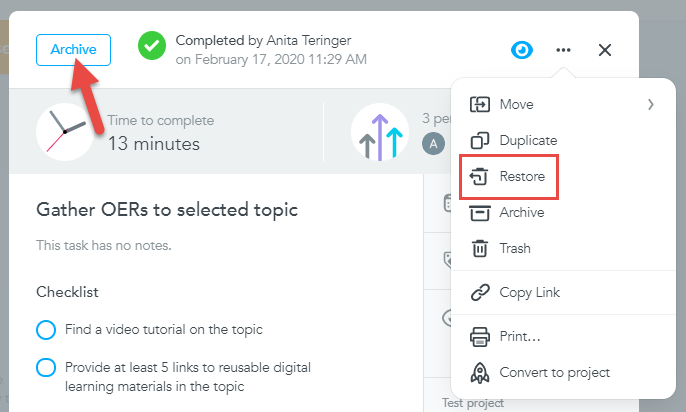Click the Print printer icon

[x=480, y=337]
